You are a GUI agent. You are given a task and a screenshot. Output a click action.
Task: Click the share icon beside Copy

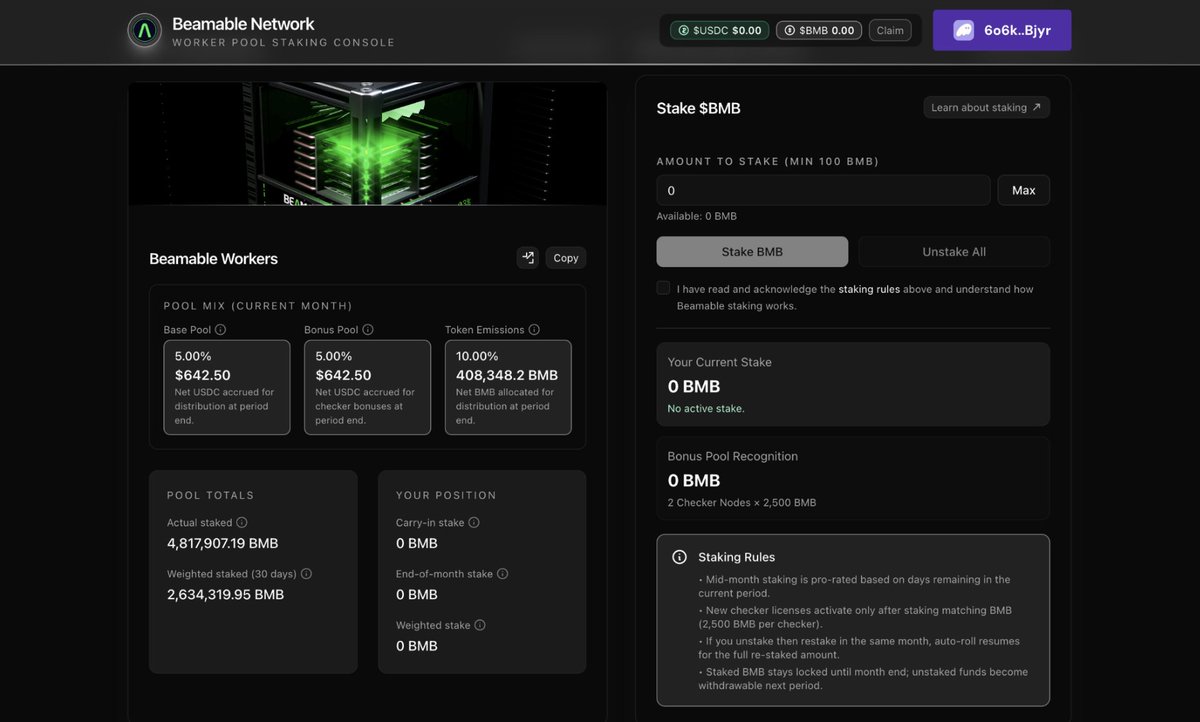tap(528, 258)
